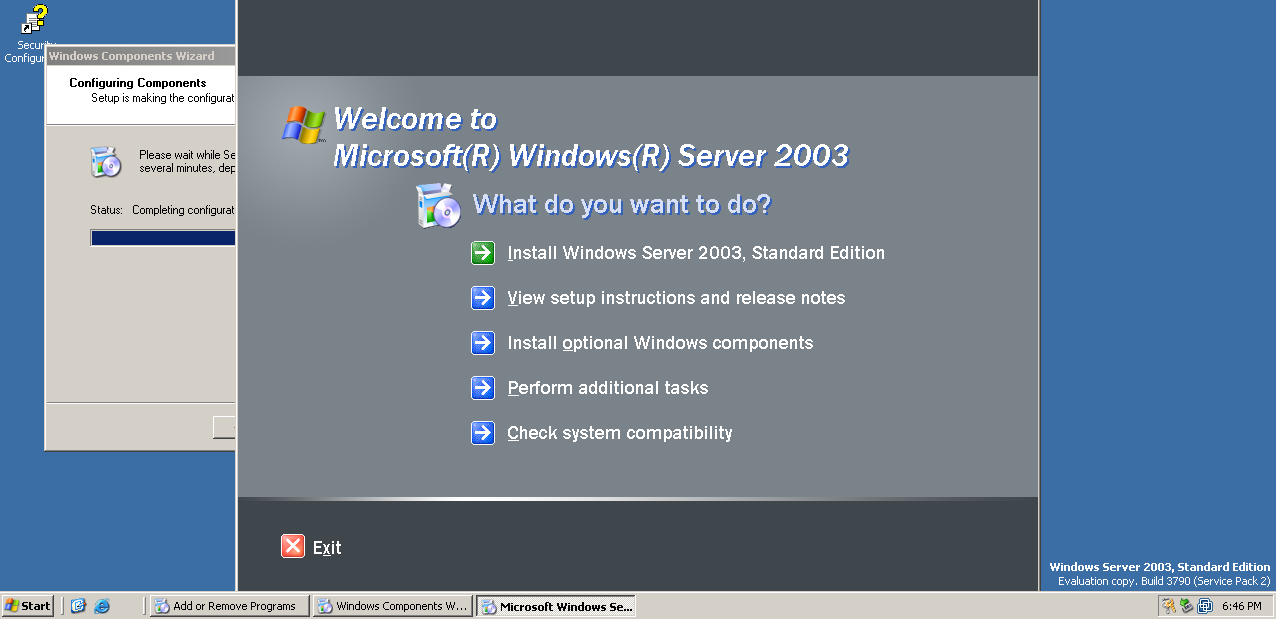Run Check system compatibility
Image resolution: width=1276 pixels, height=619 pixels.
pyautogui.click(x=620, y=433)
